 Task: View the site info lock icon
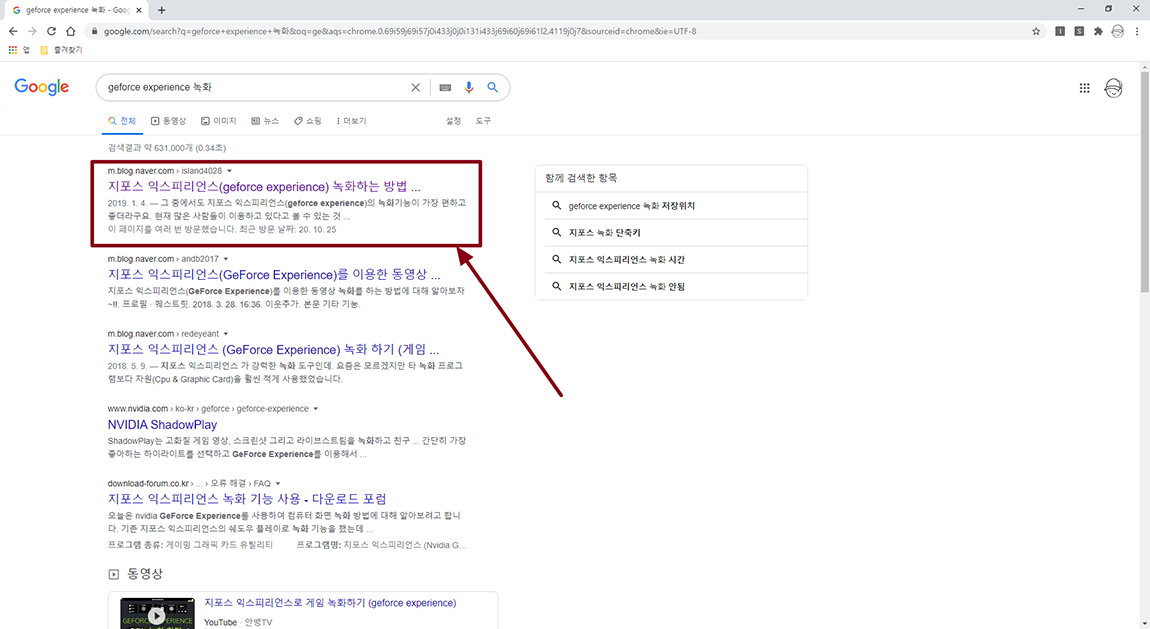click(x=94, y=32)
